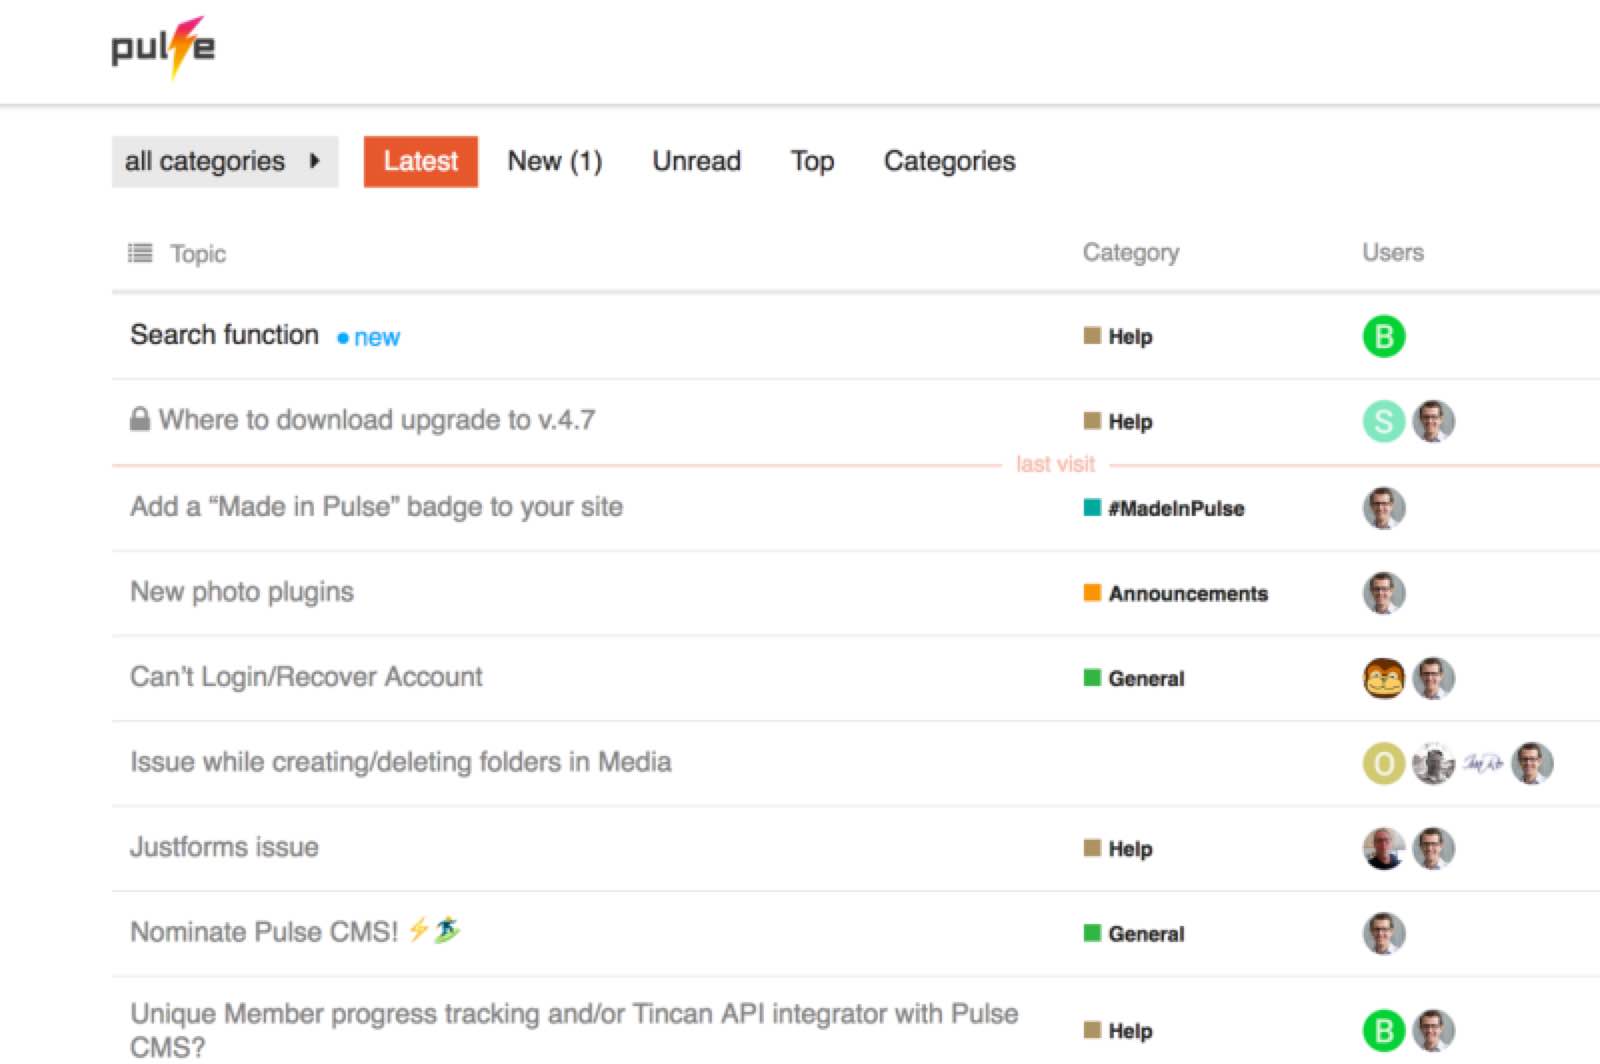Viewport: 1600px width, 1064px height.
Task: Click the lock icon on download upgrade topic
Action: click(140, 419)
